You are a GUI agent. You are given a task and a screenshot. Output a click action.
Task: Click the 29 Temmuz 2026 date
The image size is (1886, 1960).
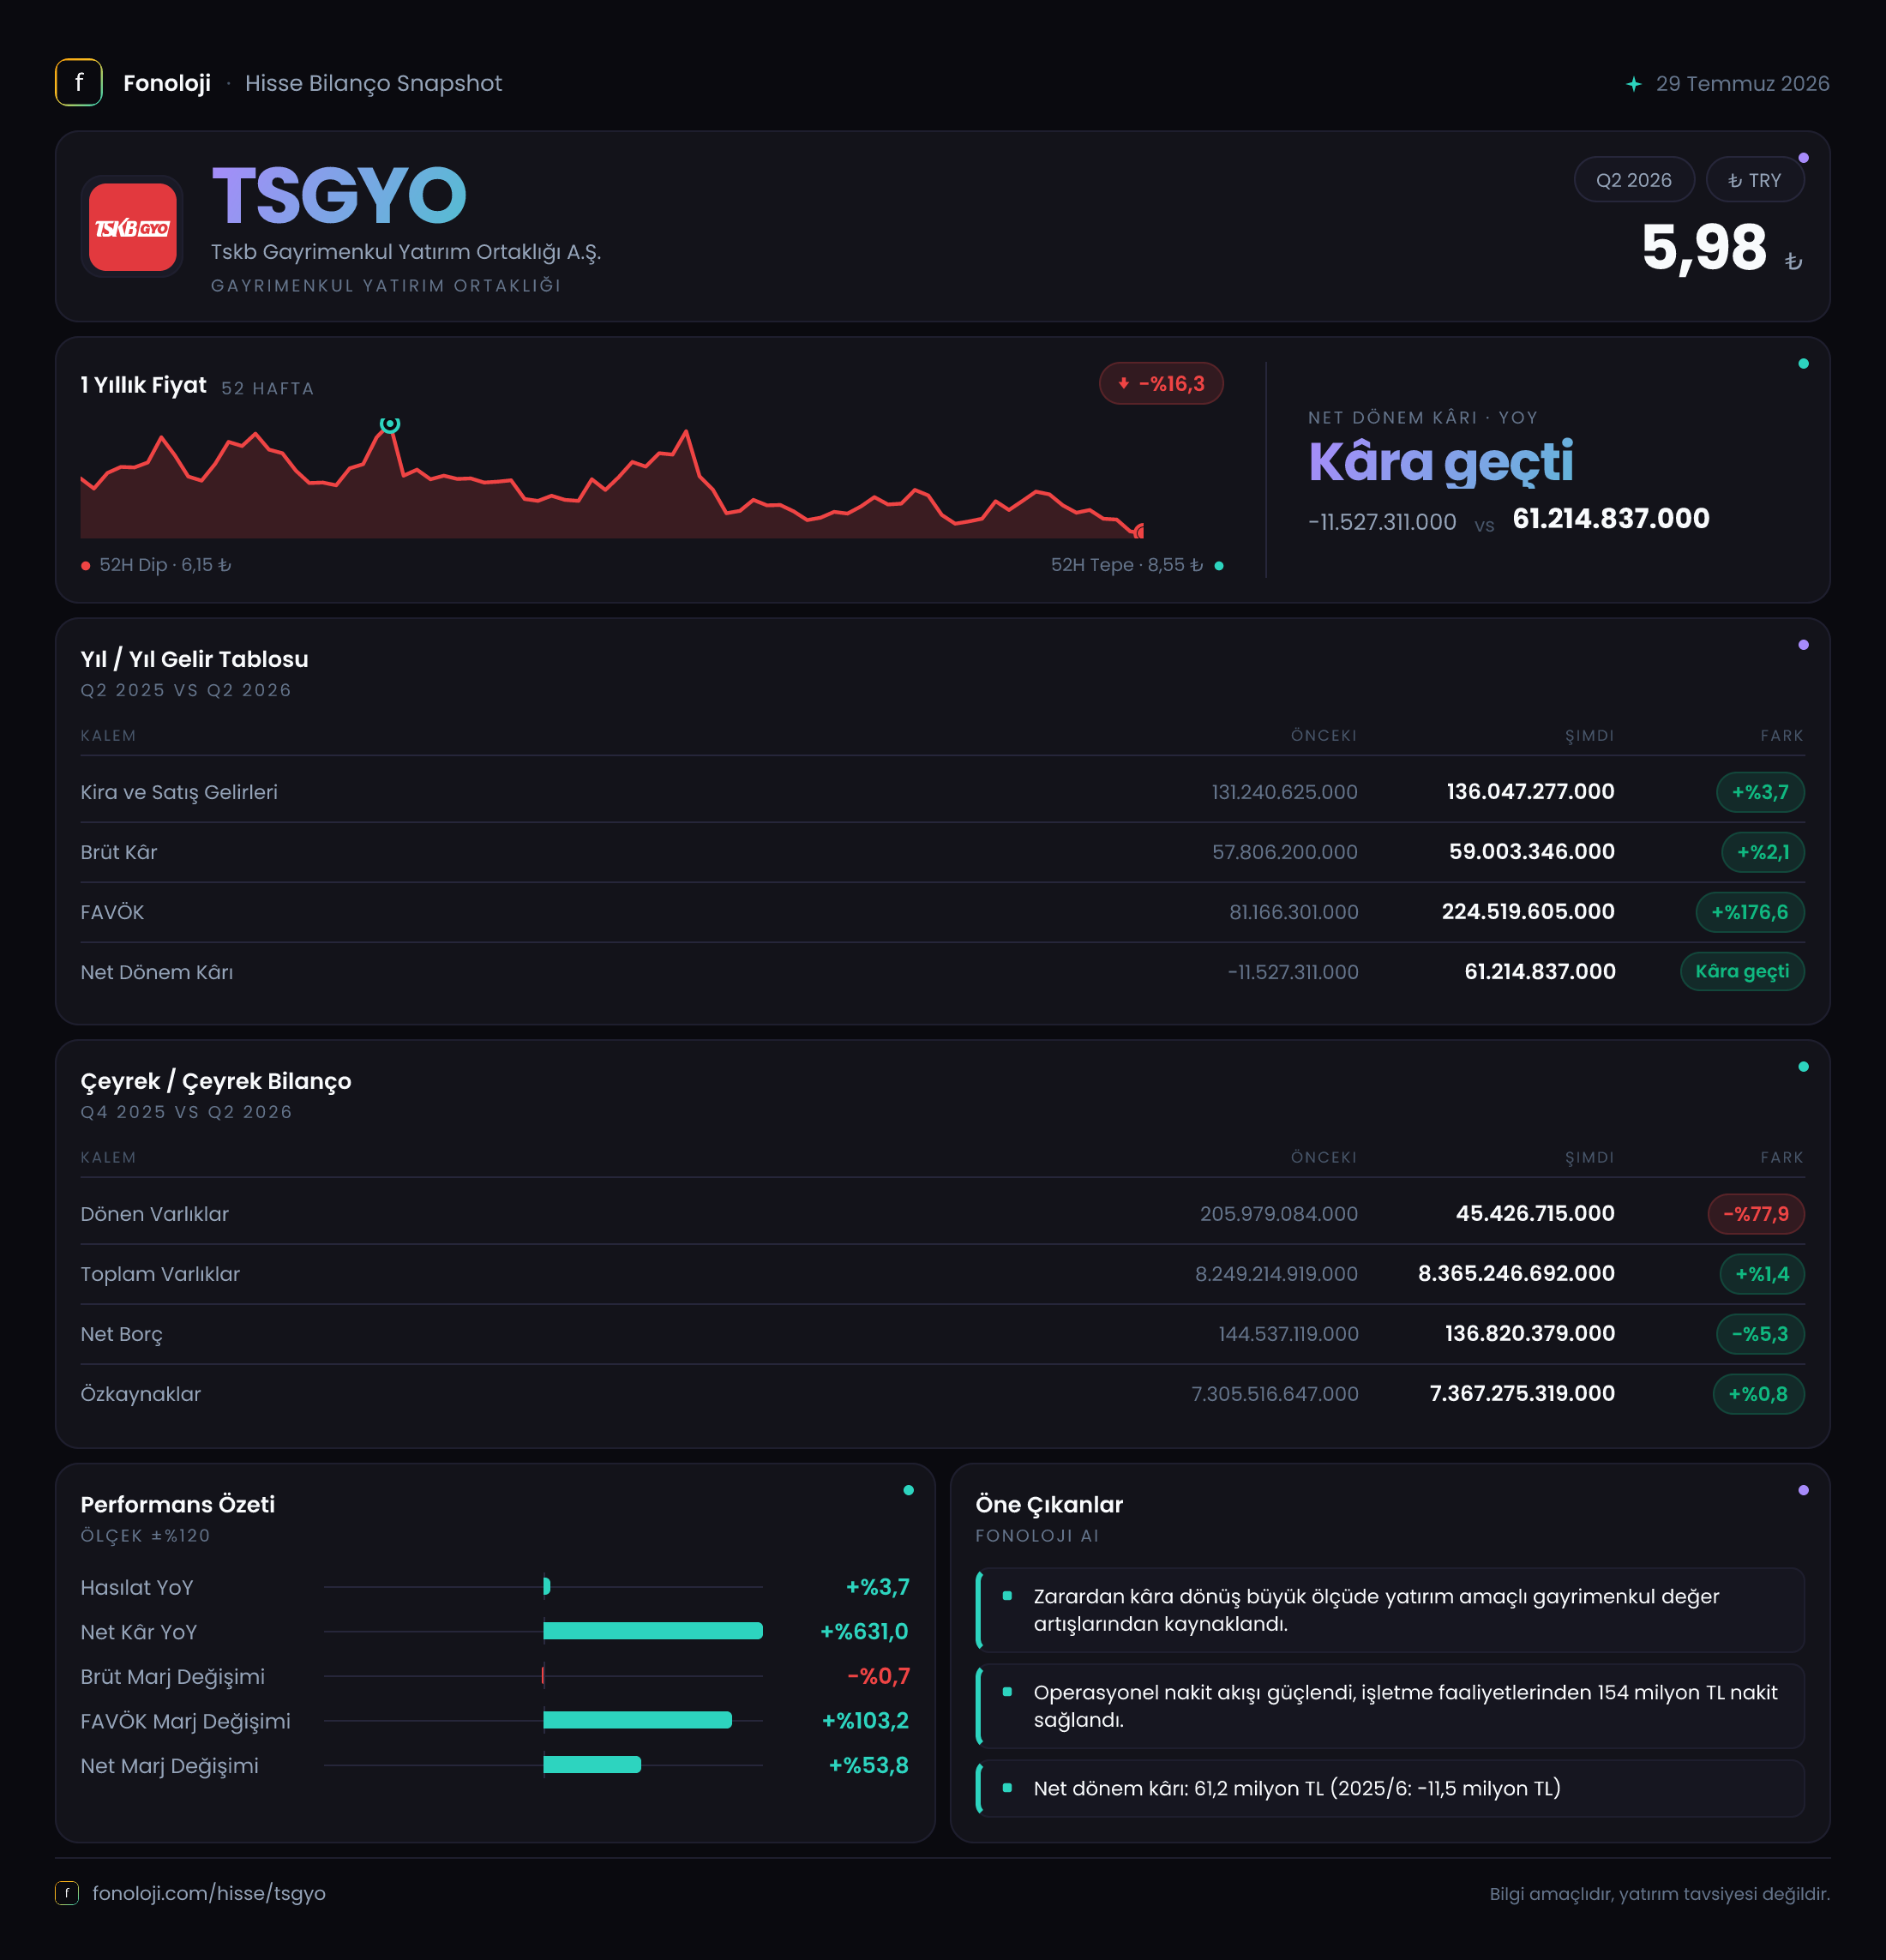pyautogui.click(x=1742, y=84)
